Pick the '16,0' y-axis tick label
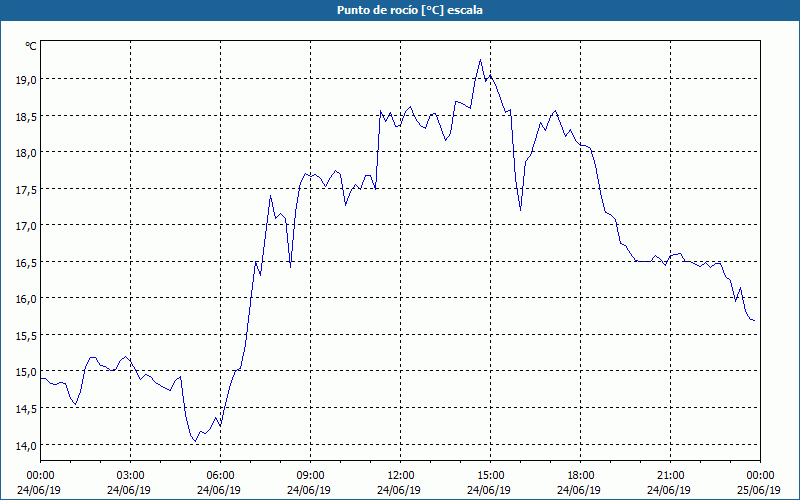The height and width of the screenshot is (500, 800). [x=28, y=299]
